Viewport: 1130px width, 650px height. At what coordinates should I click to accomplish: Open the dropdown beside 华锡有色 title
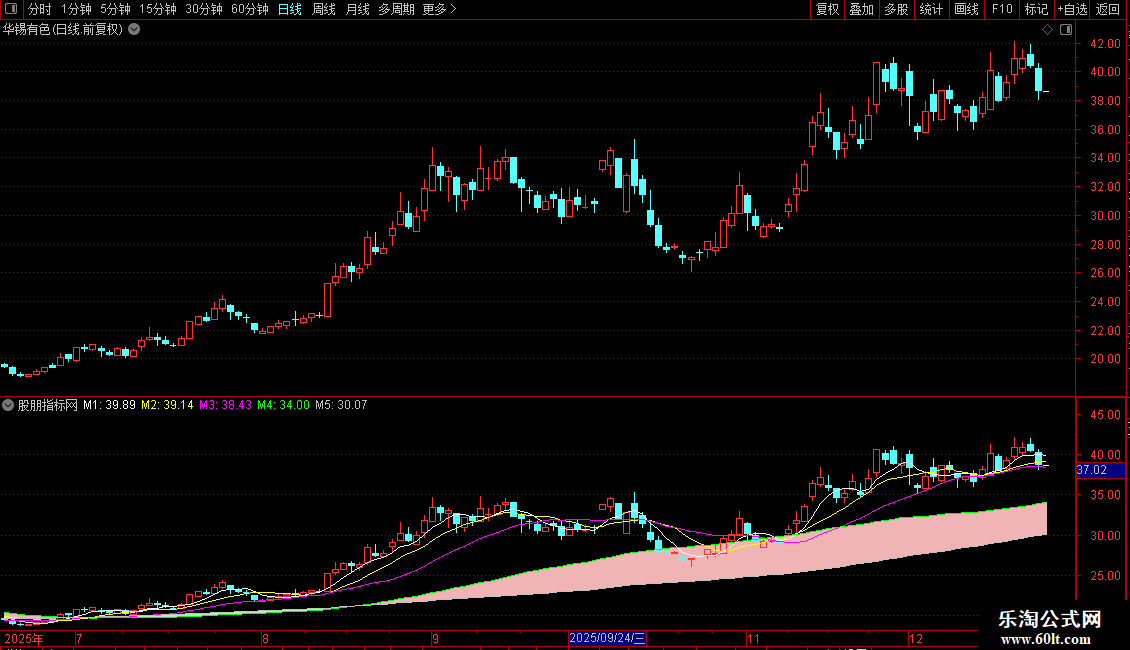[134, 30]
